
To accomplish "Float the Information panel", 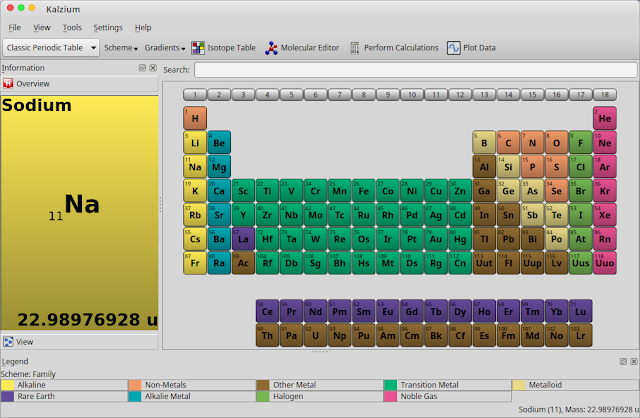I will pyautogui.click(x=142, y=68).
